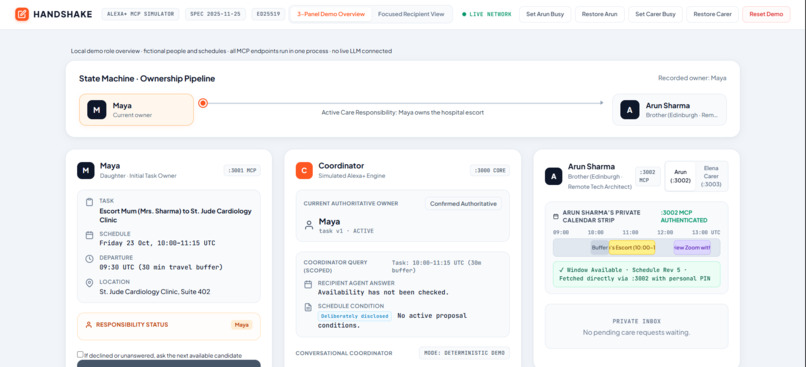This screenshot has height=367, width=806.
Task: Click the 'task v1 · ACTIVE' text
Action: (346, 231)
